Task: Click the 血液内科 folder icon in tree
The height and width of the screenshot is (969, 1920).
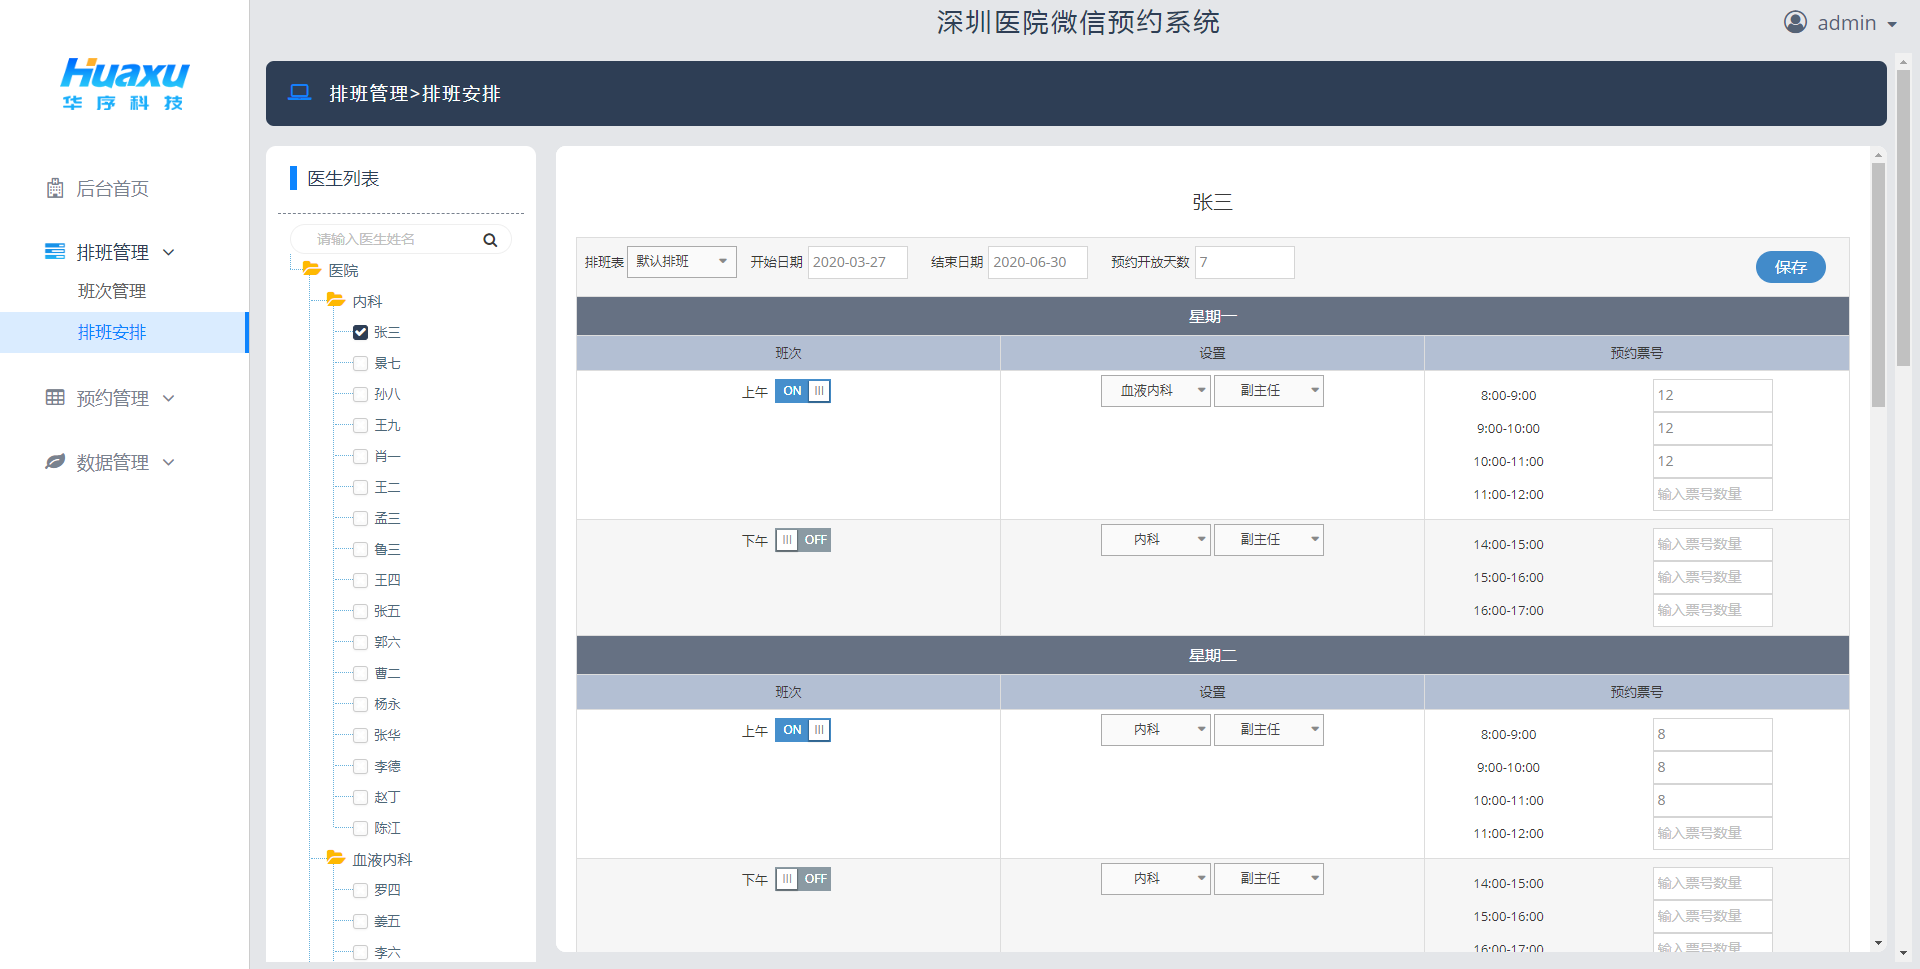Action: (336, 859)
